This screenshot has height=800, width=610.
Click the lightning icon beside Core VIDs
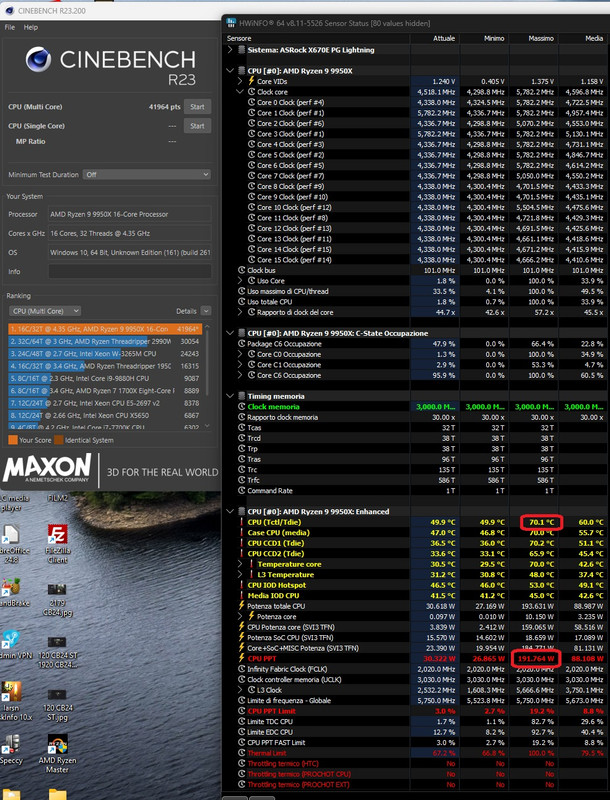click(x=251, y=81)
